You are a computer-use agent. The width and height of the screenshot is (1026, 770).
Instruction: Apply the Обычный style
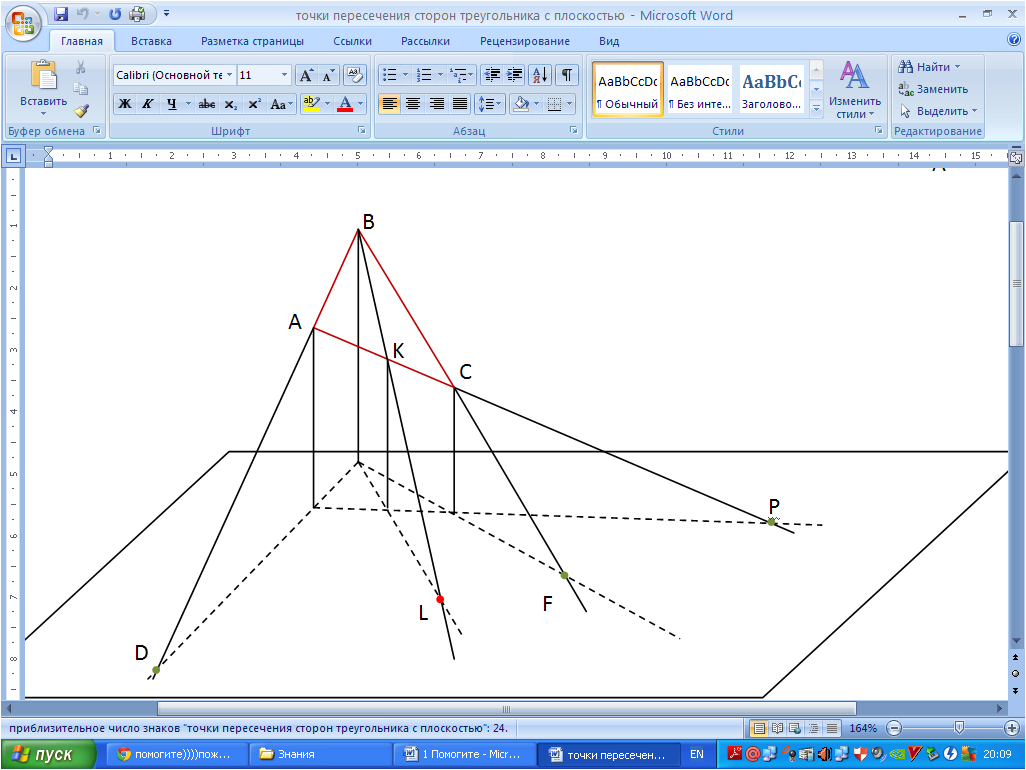click(x=628, y=90)
